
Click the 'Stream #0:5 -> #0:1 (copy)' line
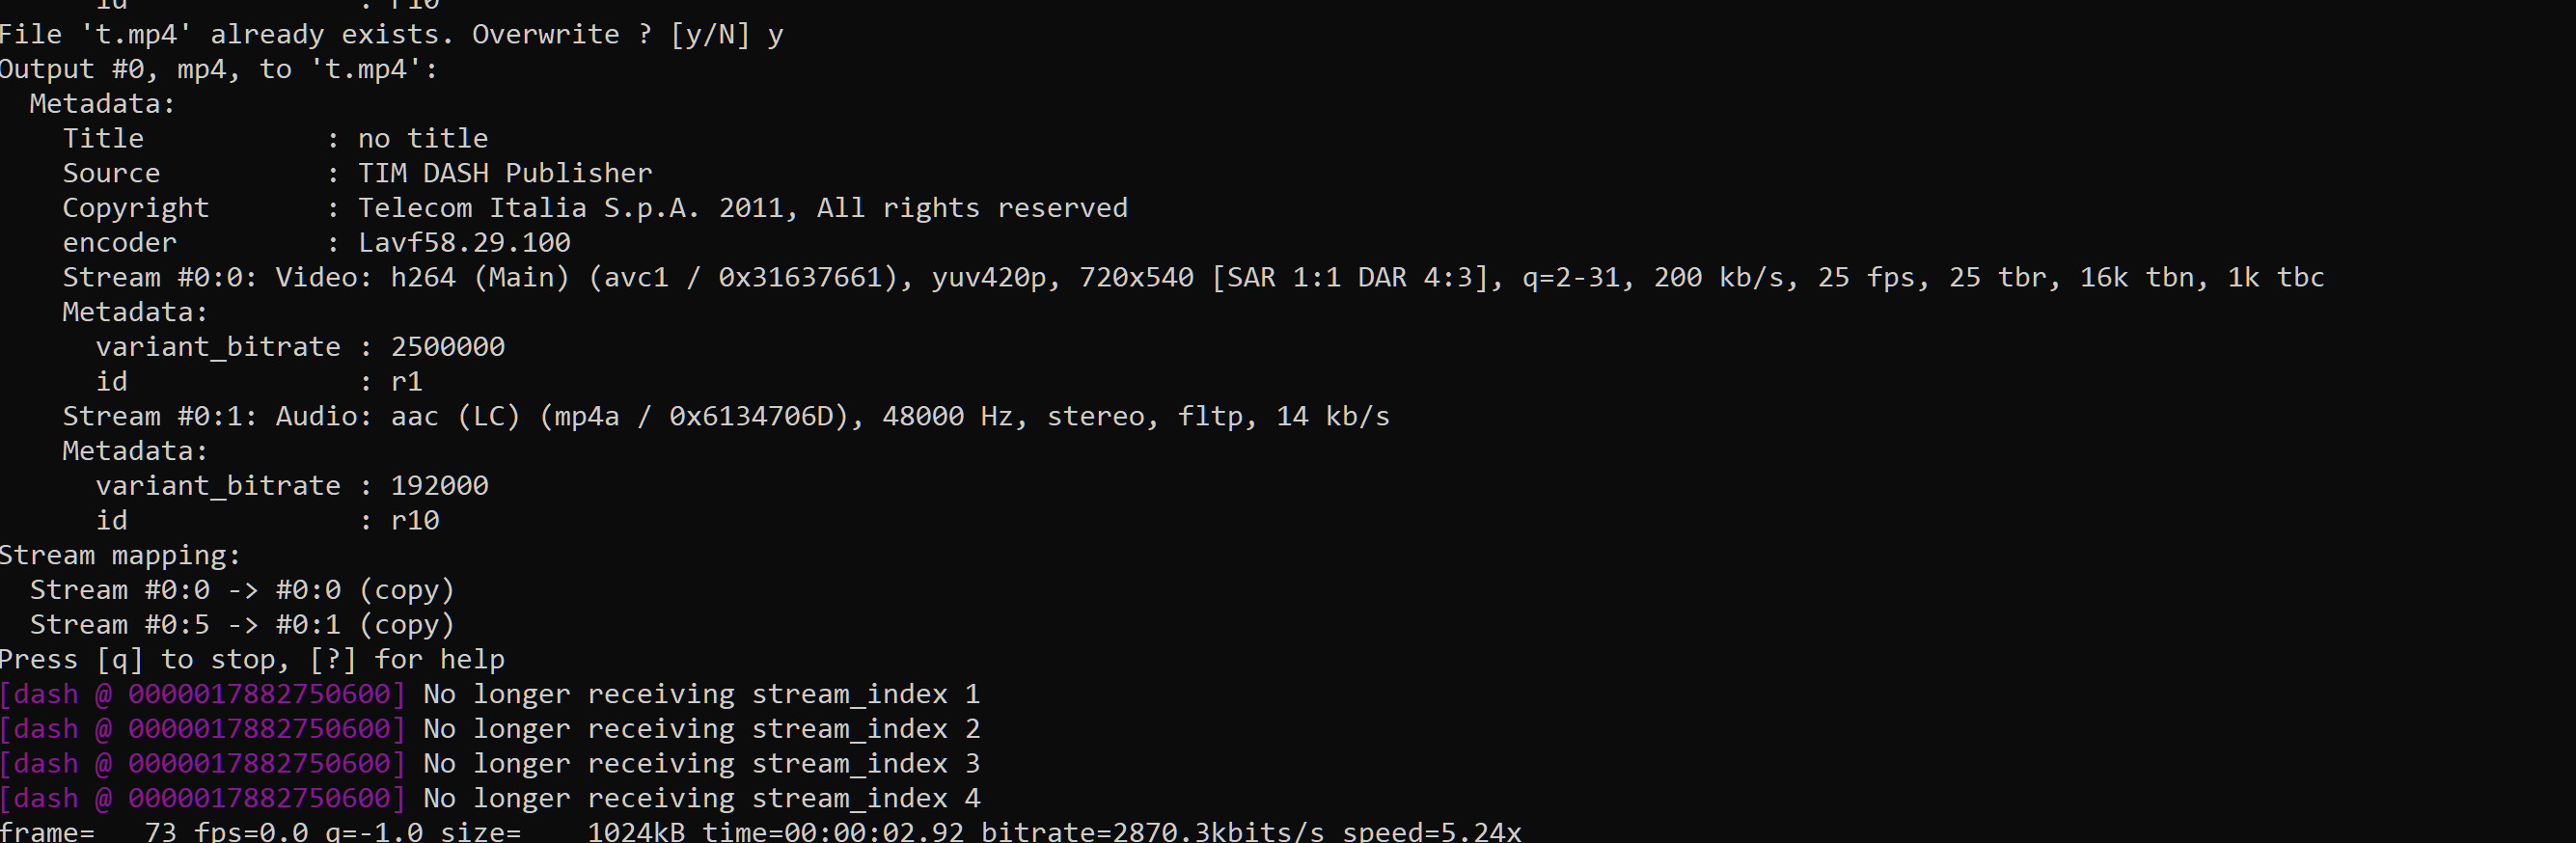pyautogui.click(x=242, y=625)
